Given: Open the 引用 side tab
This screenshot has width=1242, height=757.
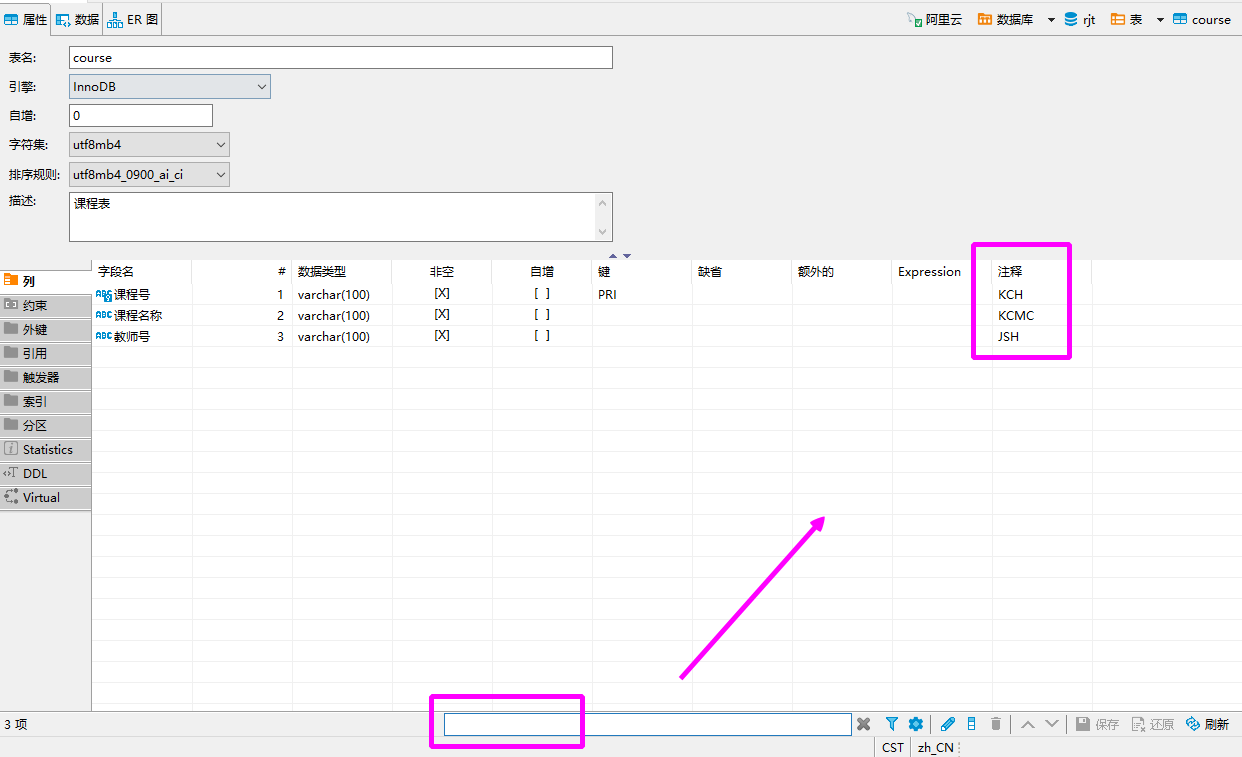Looking at the screenshot, I should (46, 353).
